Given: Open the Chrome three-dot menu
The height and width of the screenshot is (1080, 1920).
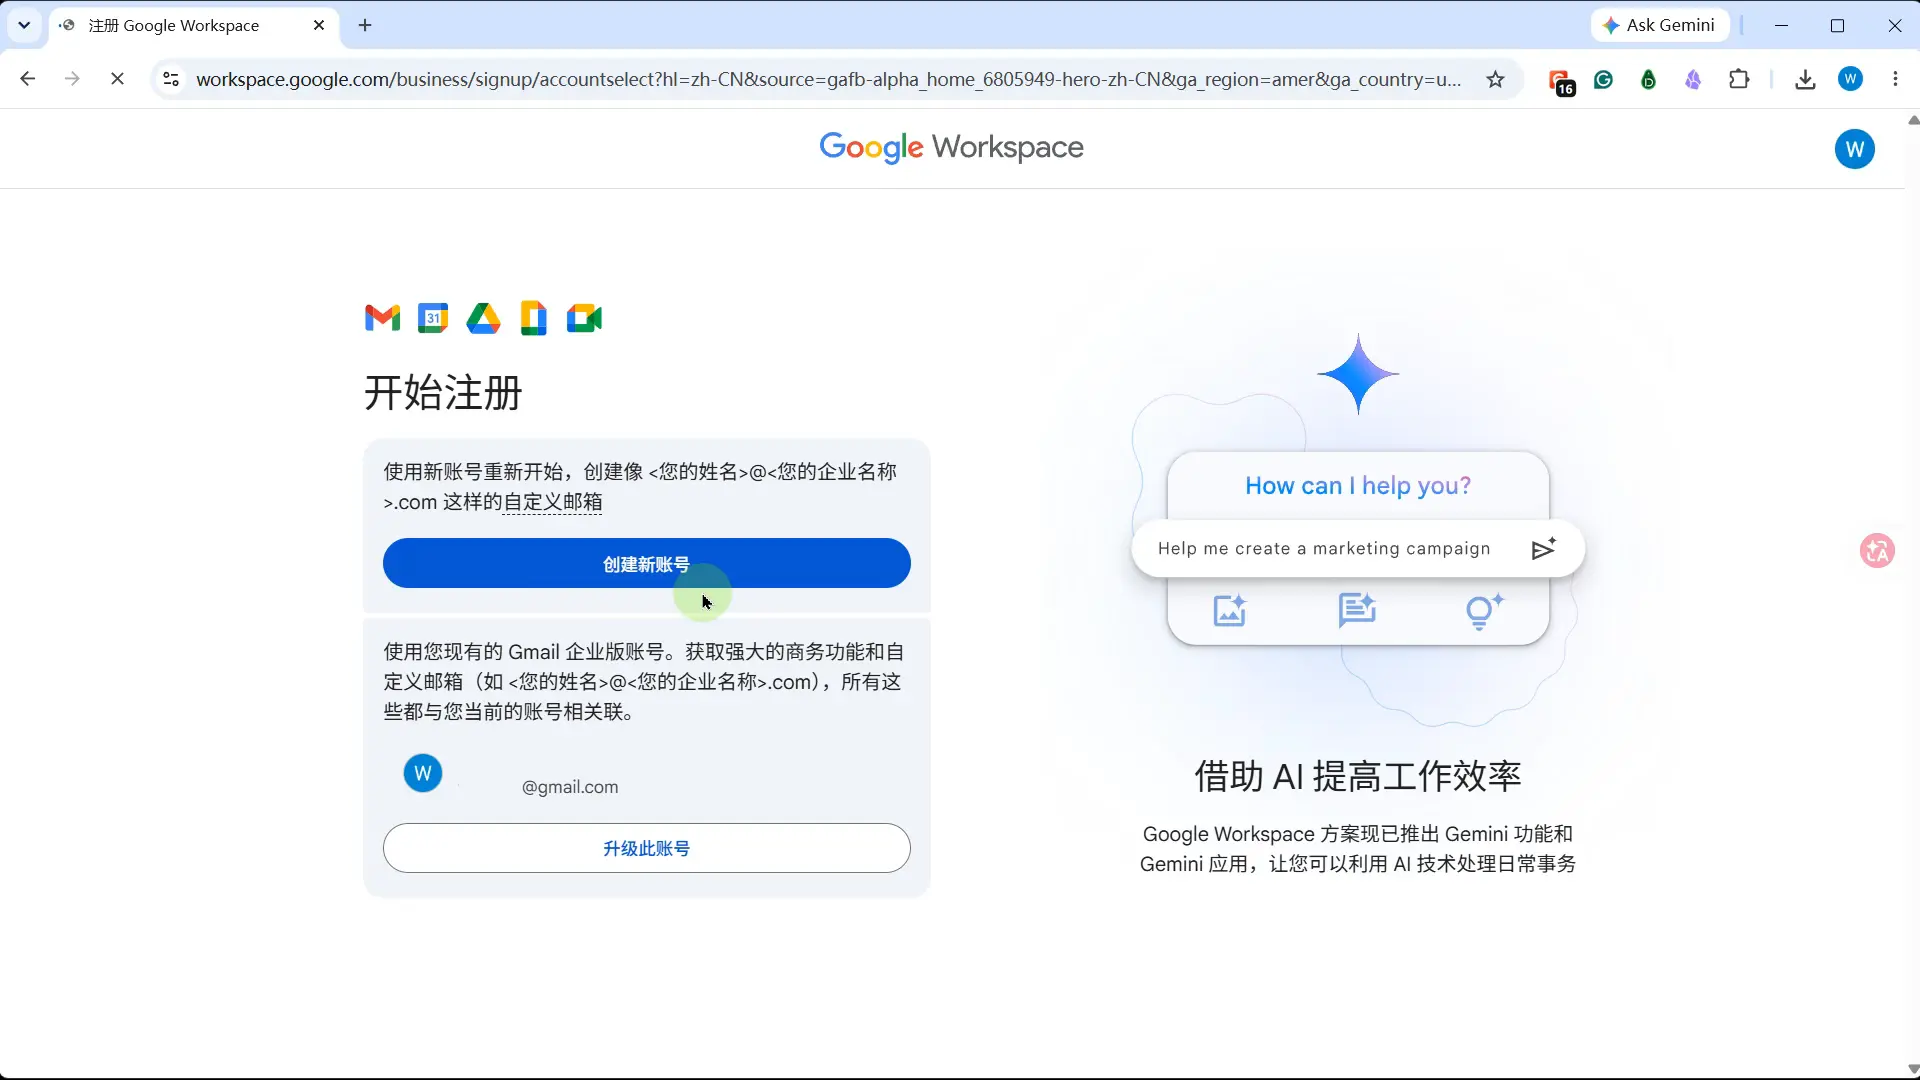Looking at the screenshot, I should [x=1896, y=79].
